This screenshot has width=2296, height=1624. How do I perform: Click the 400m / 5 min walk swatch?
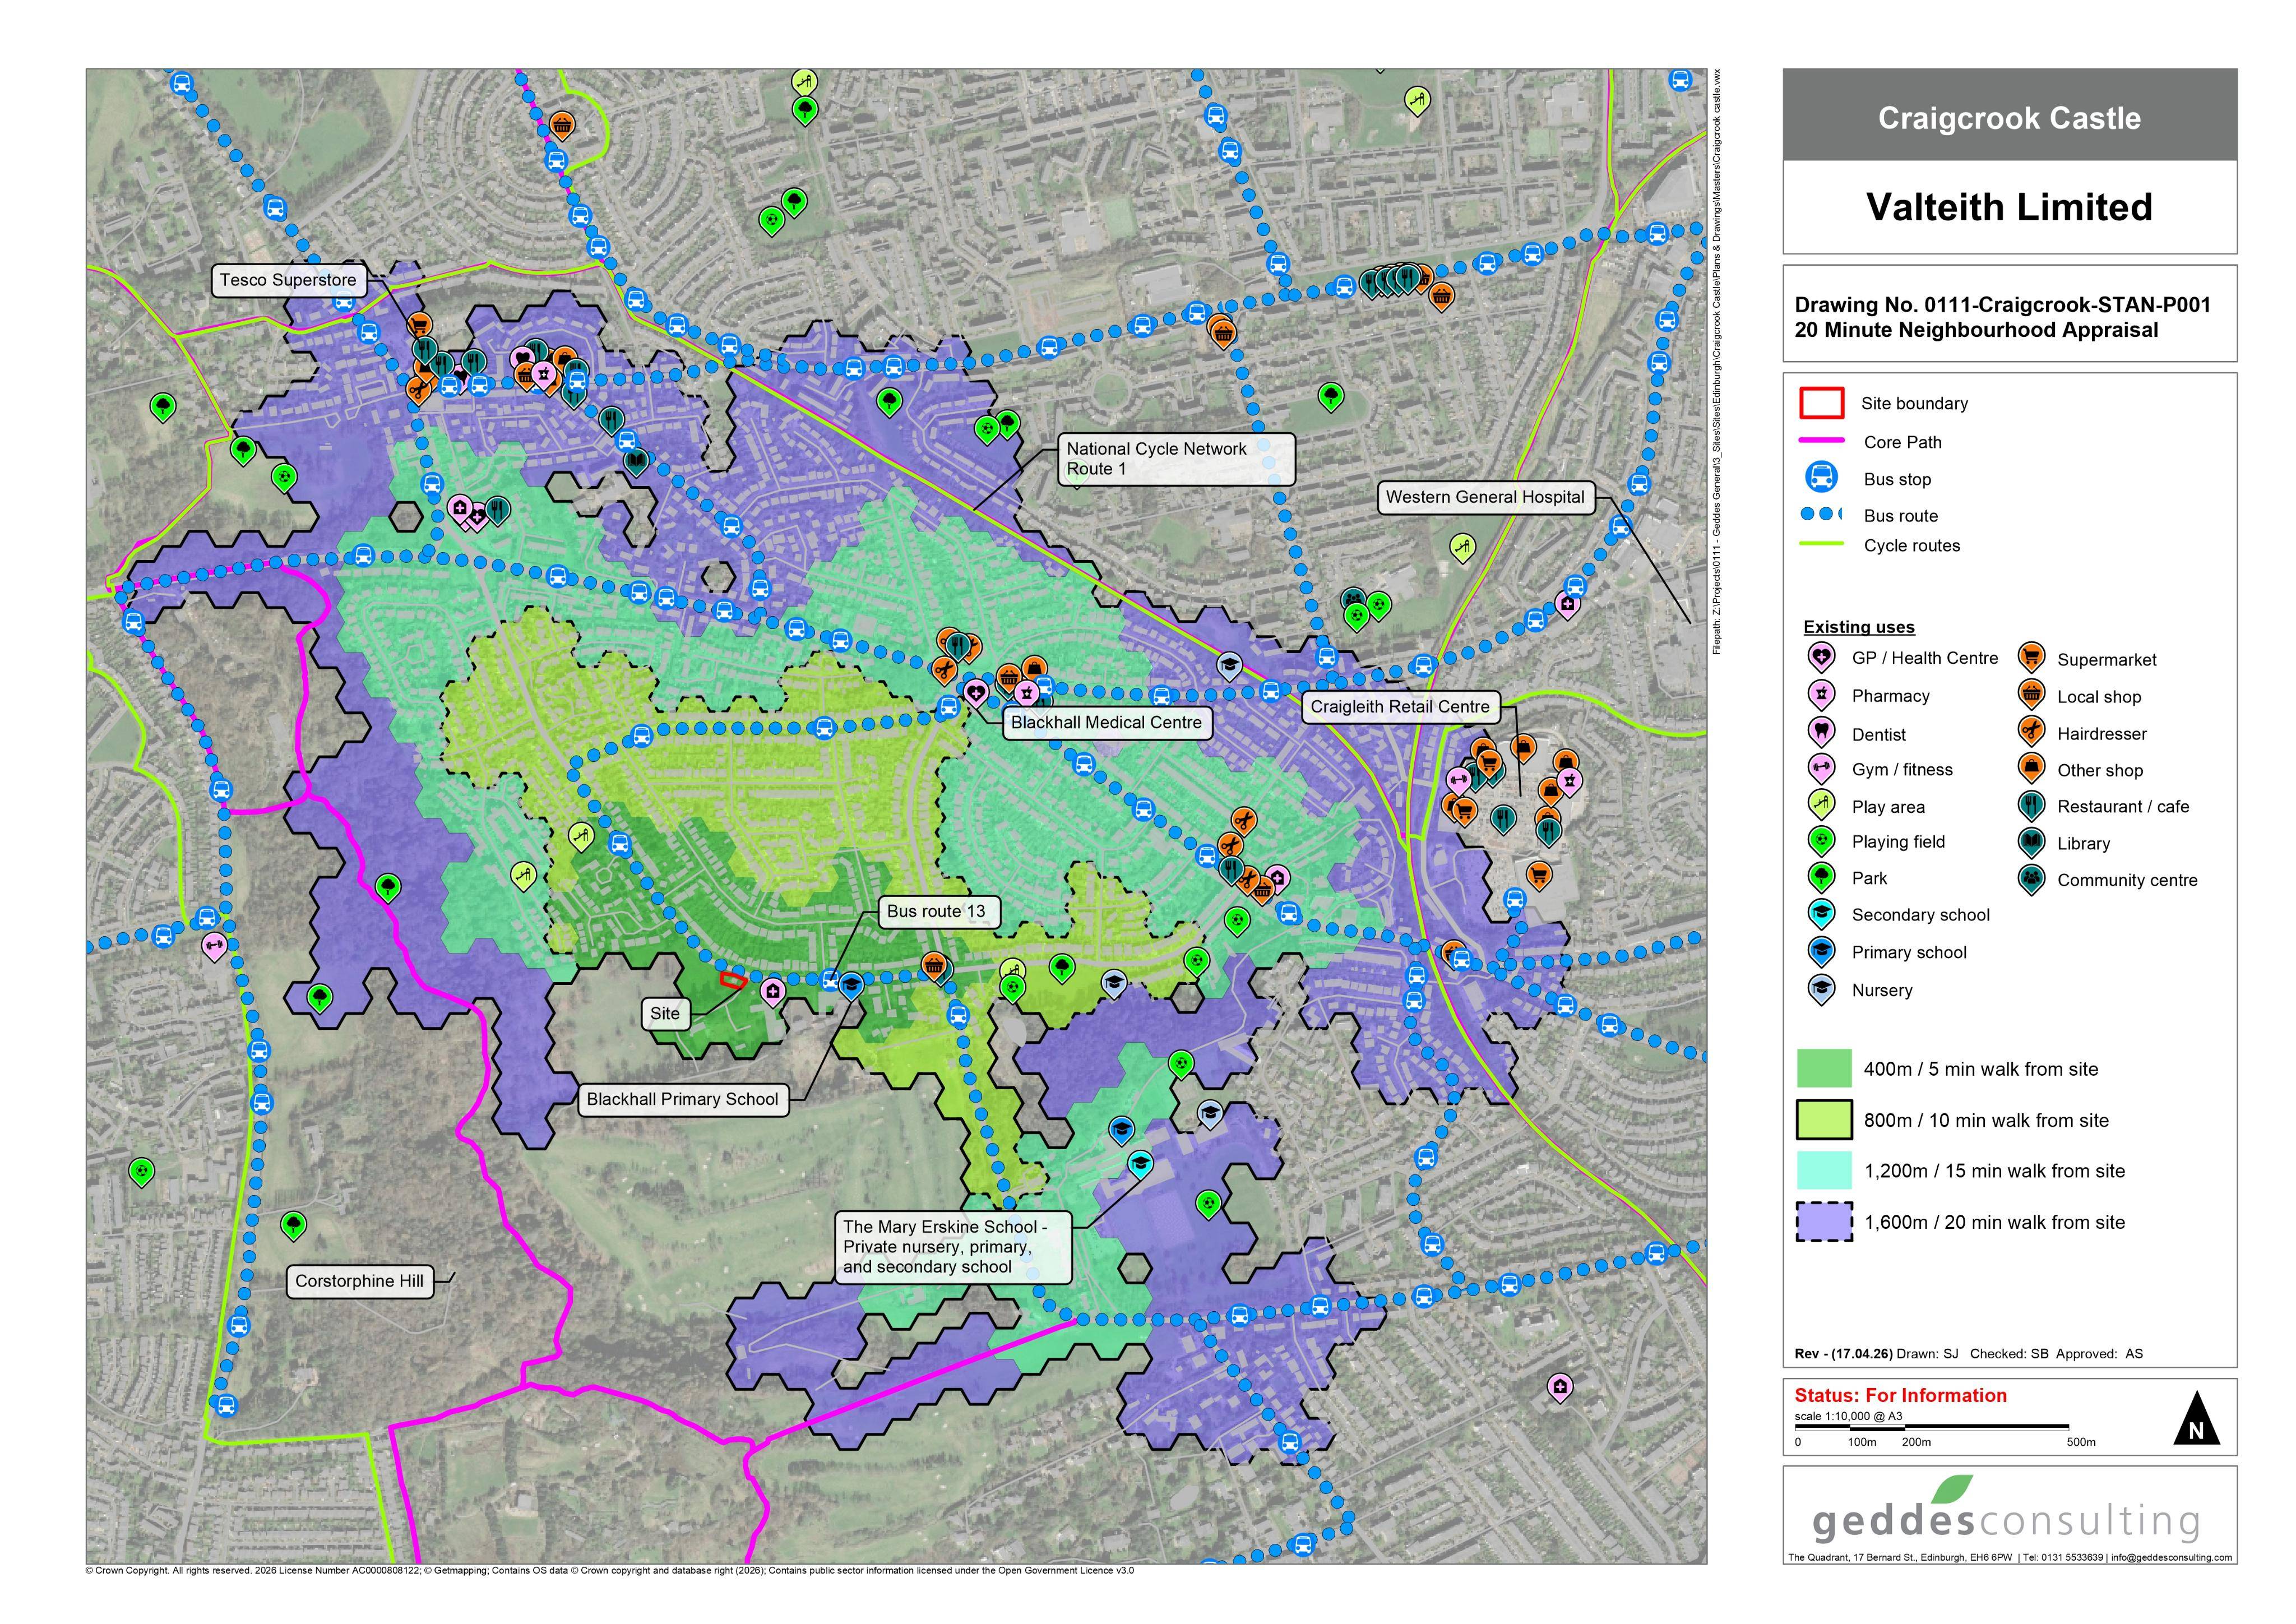coord(1824,1068)
